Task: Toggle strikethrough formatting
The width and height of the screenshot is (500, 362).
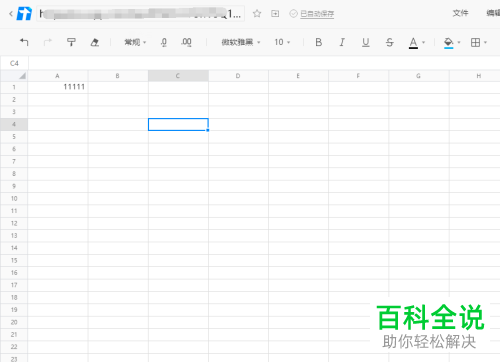Action: pos(389,42)
